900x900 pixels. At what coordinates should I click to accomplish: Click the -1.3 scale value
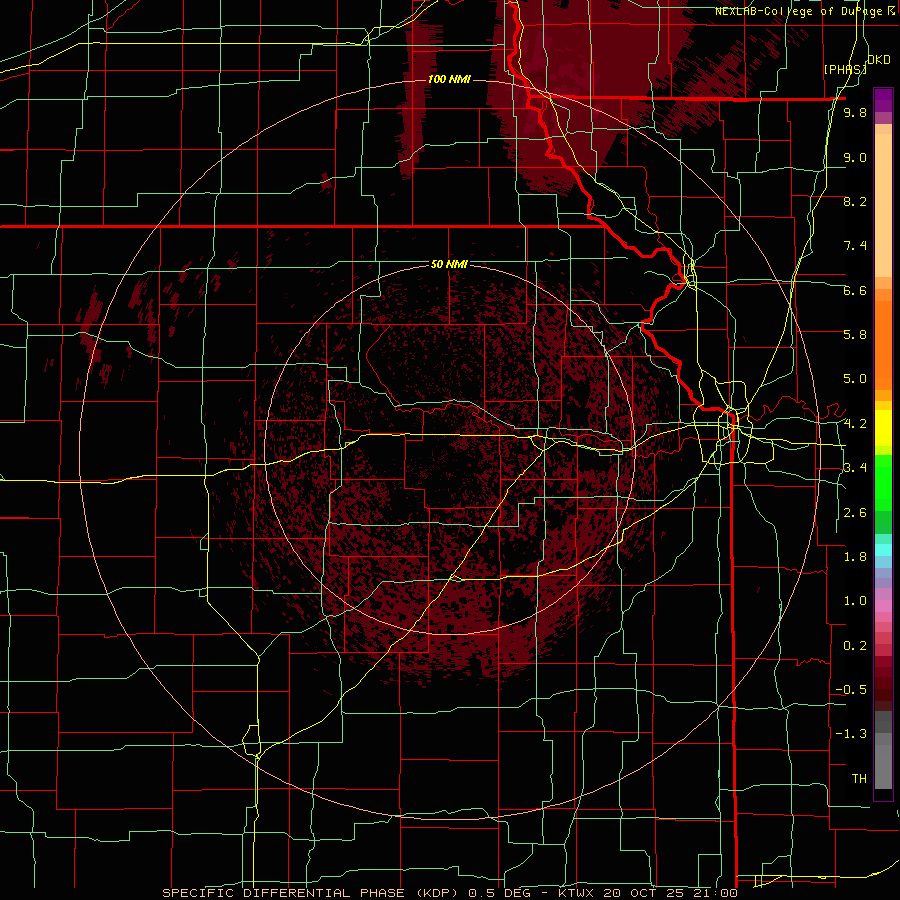tap(851, 734)
